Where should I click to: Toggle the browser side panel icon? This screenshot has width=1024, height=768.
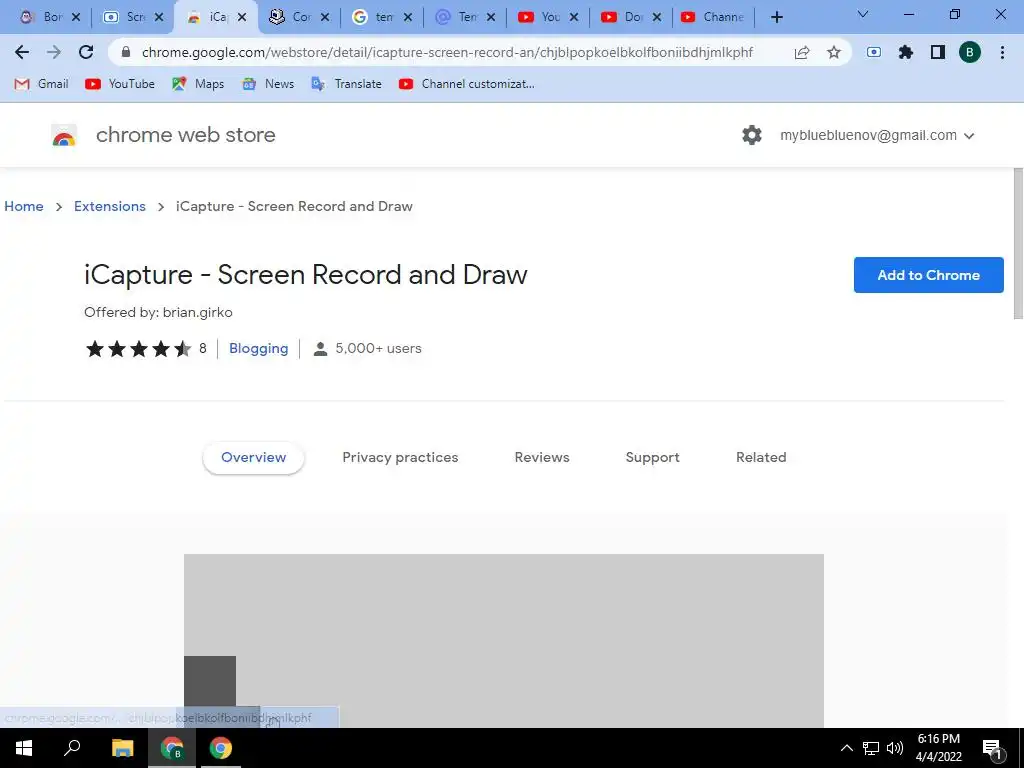click(938, 52)
